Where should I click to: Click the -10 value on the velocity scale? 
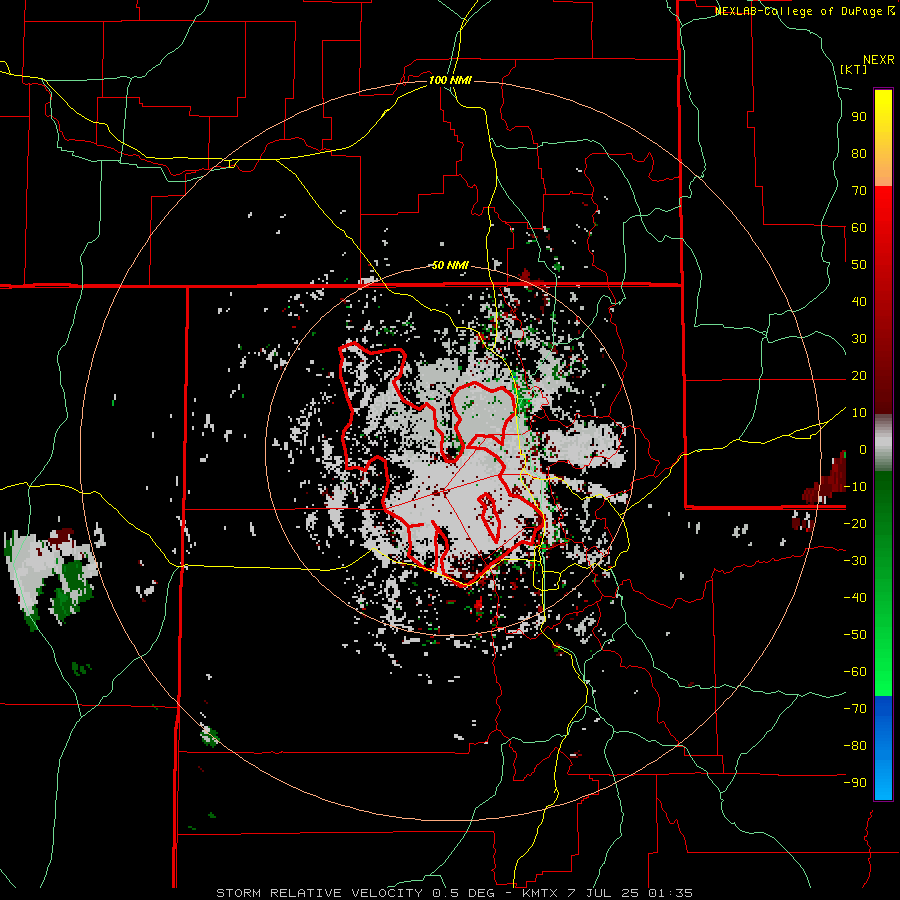click(x=855, y=487)
